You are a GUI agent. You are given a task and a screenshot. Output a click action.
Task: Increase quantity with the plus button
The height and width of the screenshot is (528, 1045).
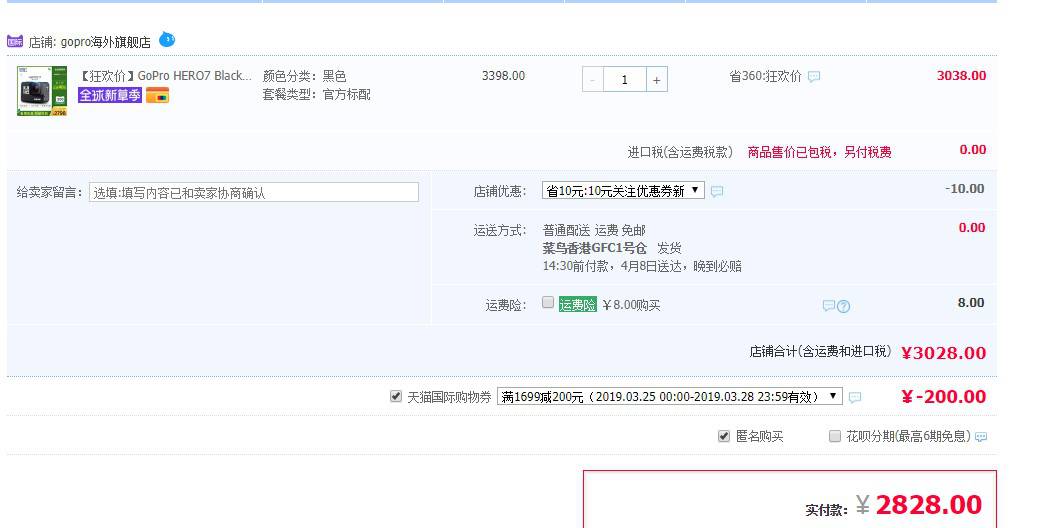(656, 80)
